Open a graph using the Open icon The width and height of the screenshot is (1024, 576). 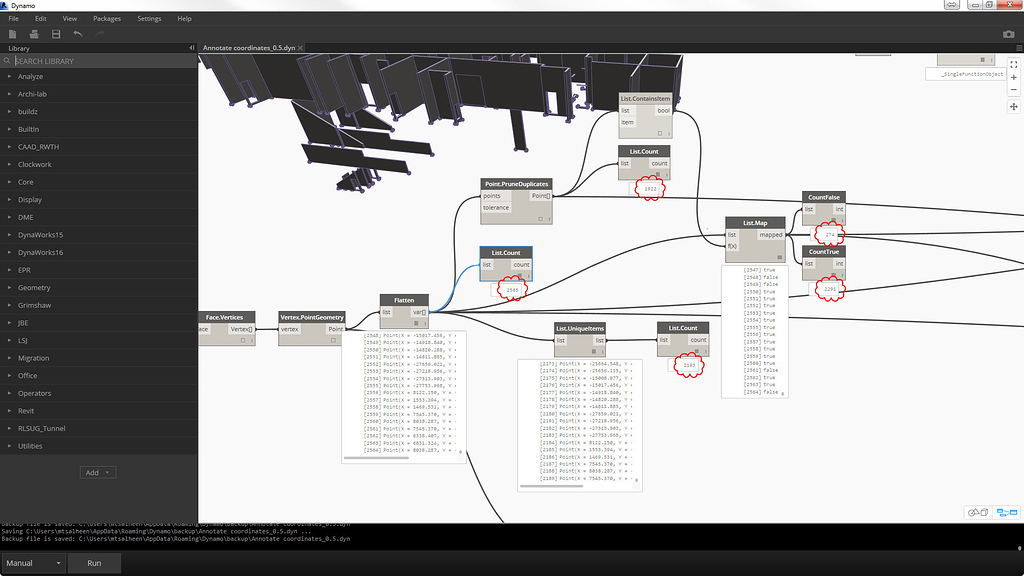tap(33, 33)
